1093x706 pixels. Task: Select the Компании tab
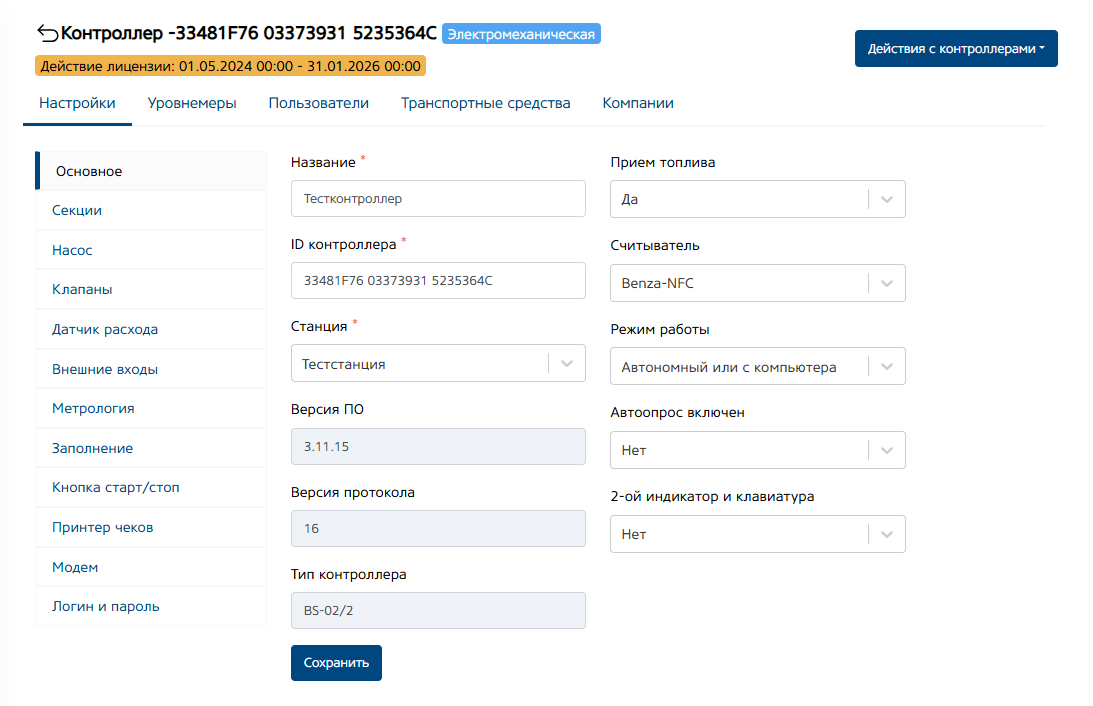pyautogui.click(x=638, y=103)
